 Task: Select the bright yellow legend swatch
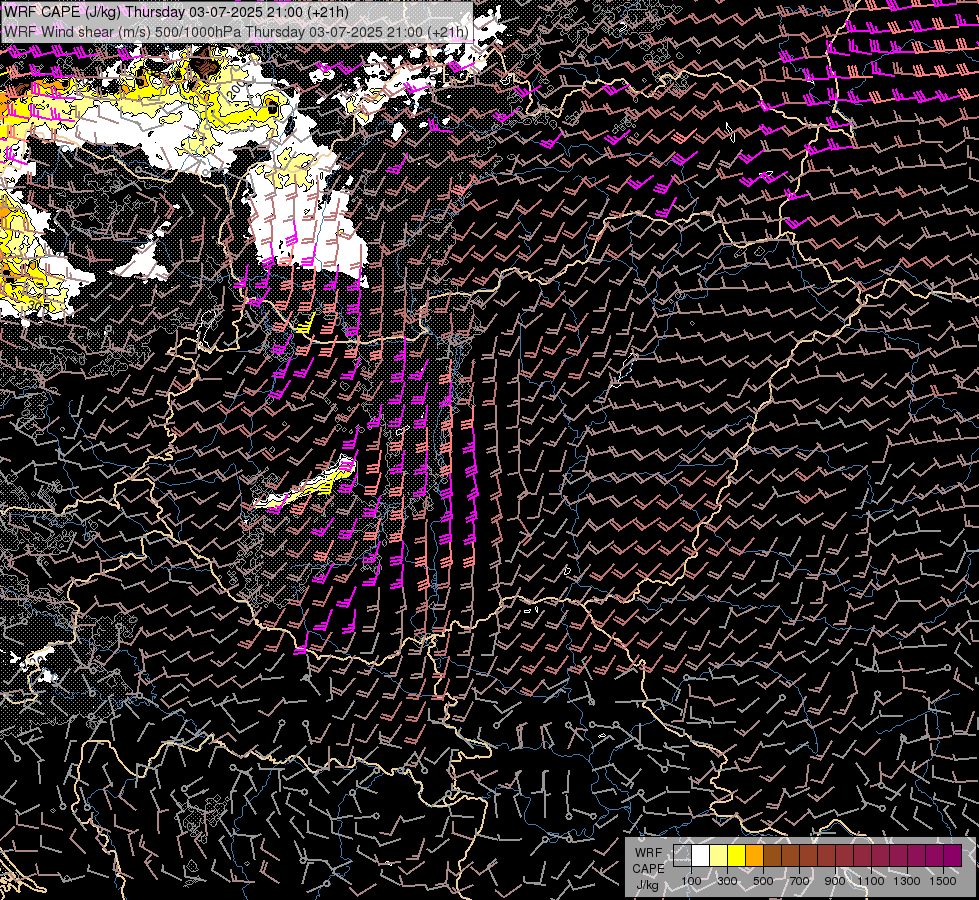click(737, 856)
